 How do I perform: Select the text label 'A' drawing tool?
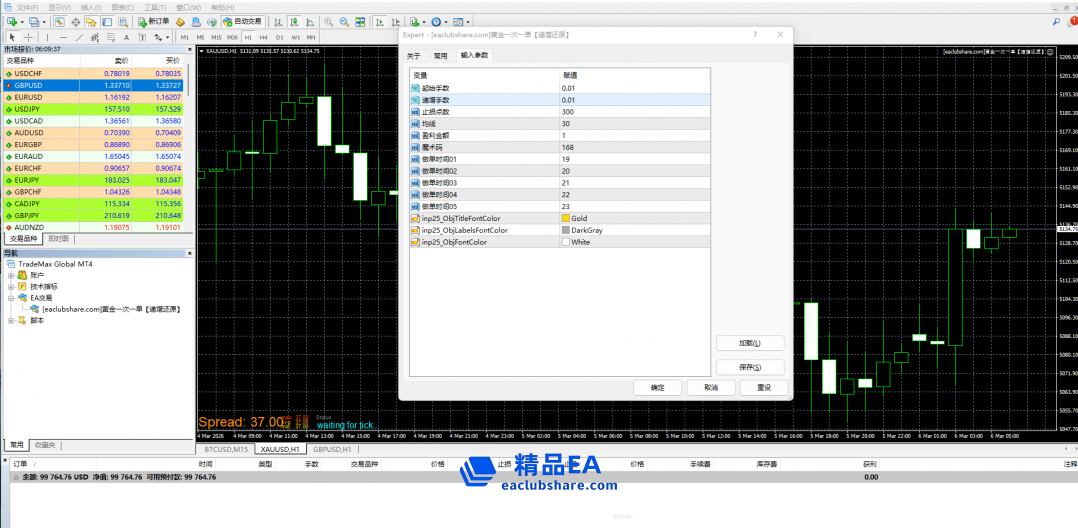(x=126, y=37)
